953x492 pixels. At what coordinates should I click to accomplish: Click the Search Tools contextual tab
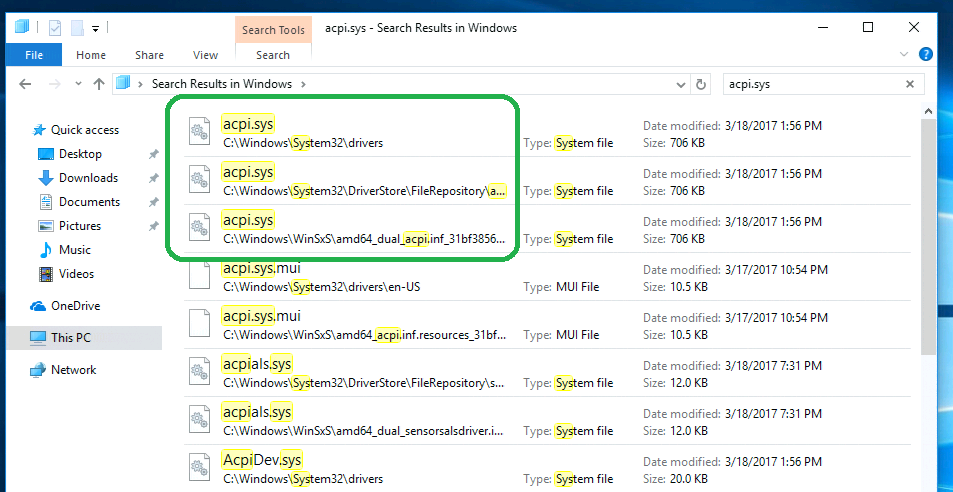point(274,30)
